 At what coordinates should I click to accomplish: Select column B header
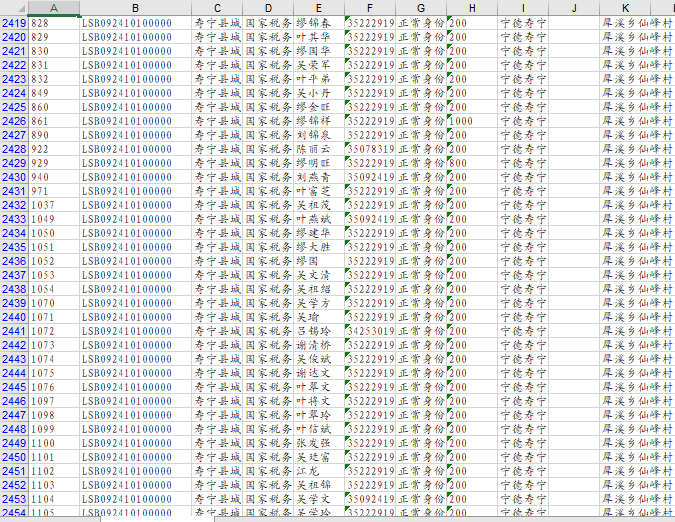point(135,8)
